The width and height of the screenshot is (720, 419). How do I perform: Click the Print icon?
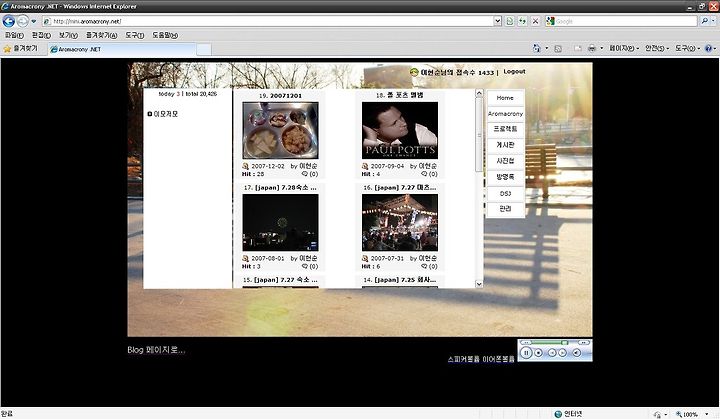592,48
